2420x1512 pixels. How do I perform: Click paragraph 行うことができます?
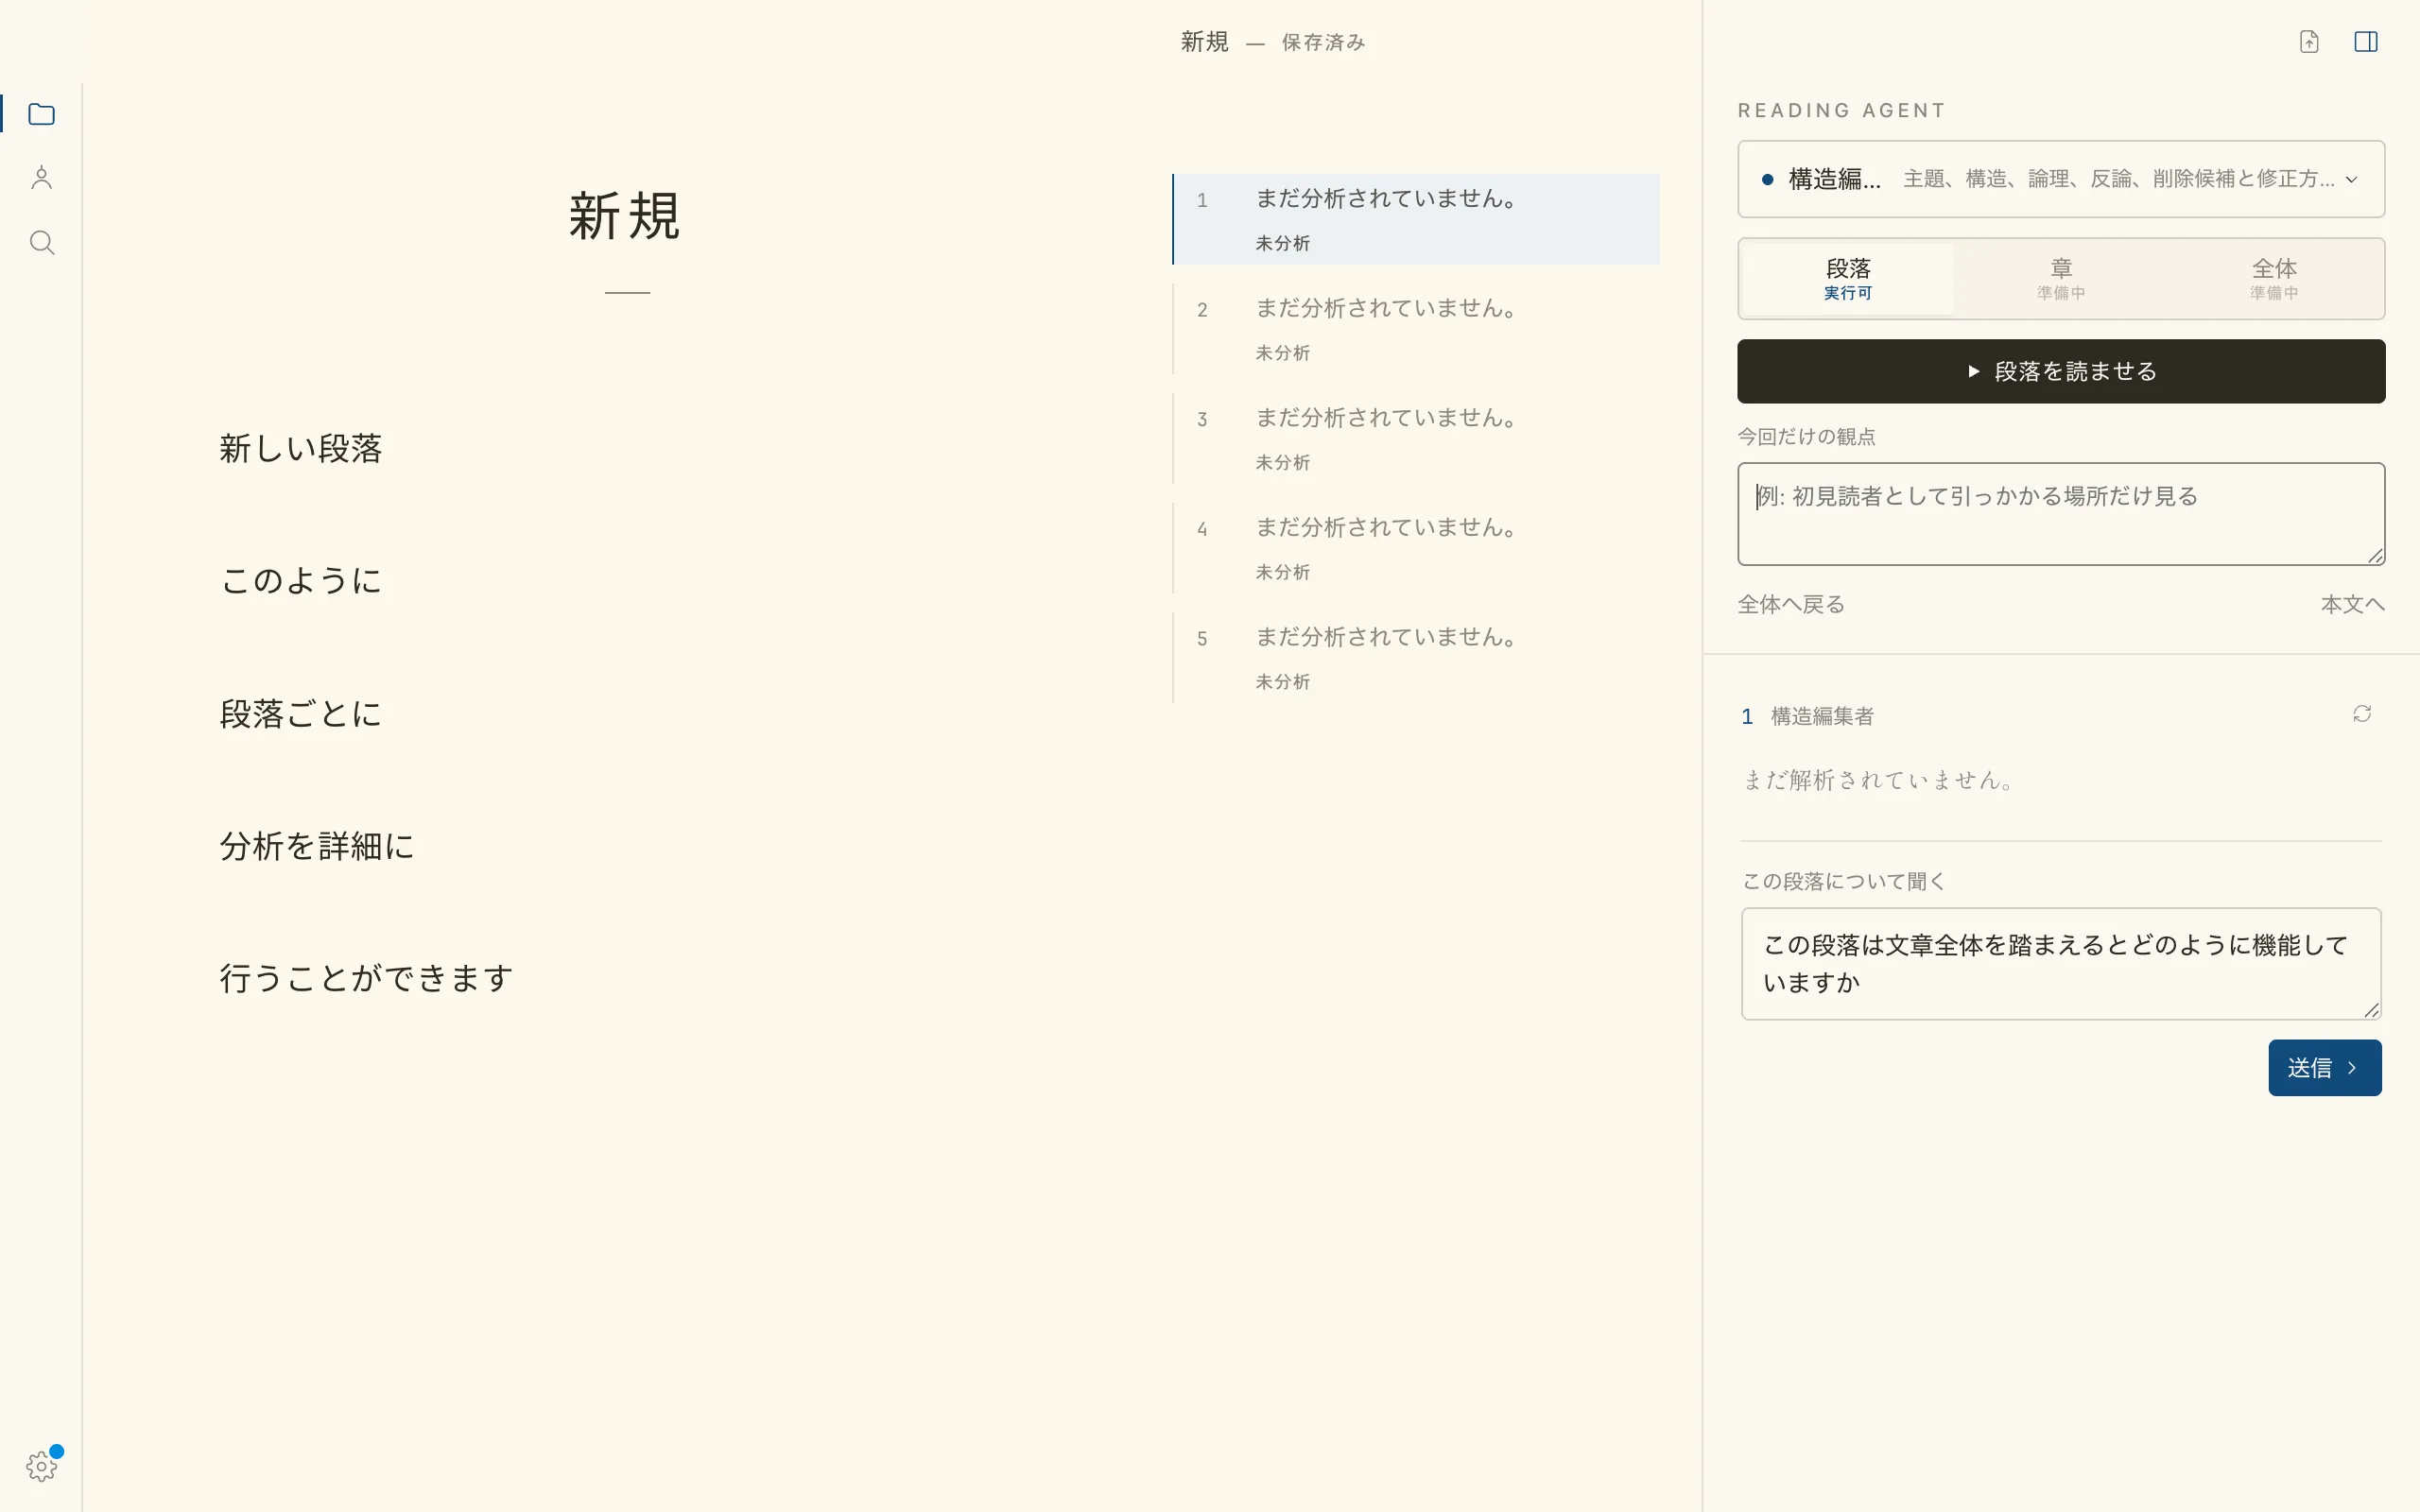[x=367, y=978]
